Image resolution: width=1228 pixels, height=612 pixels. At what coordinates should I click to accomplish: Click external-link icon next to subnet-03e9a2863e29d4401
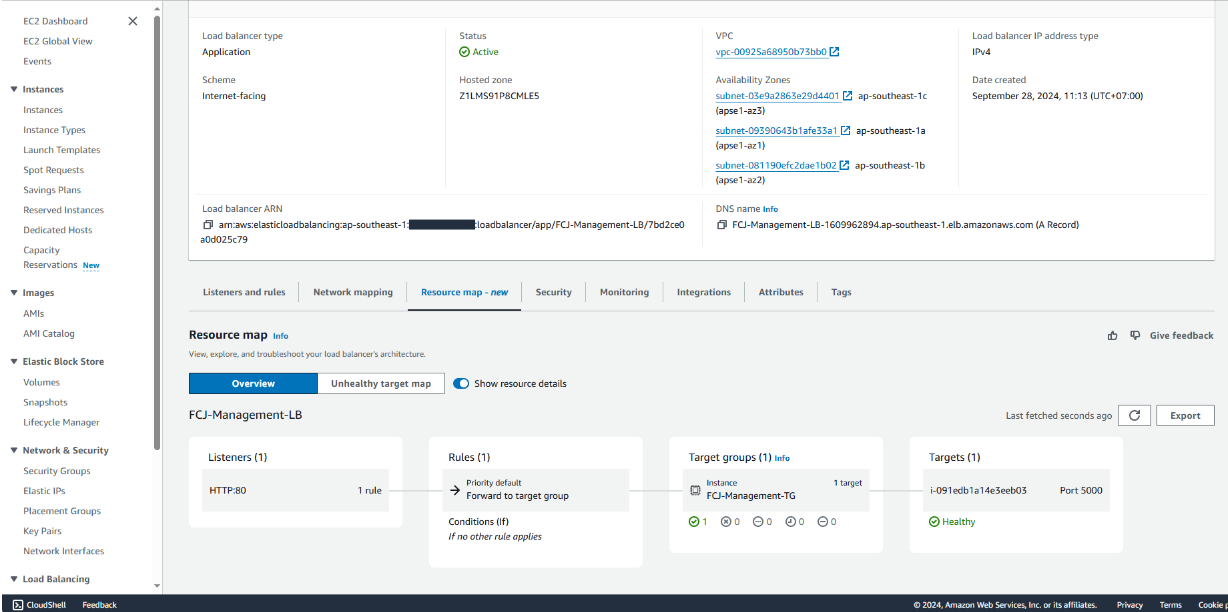coord(847,96)
